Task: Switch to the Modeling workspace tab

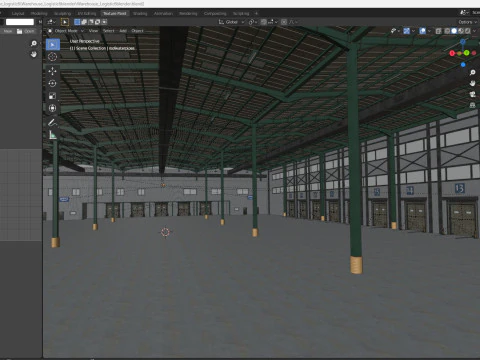Action: point(39,13)
